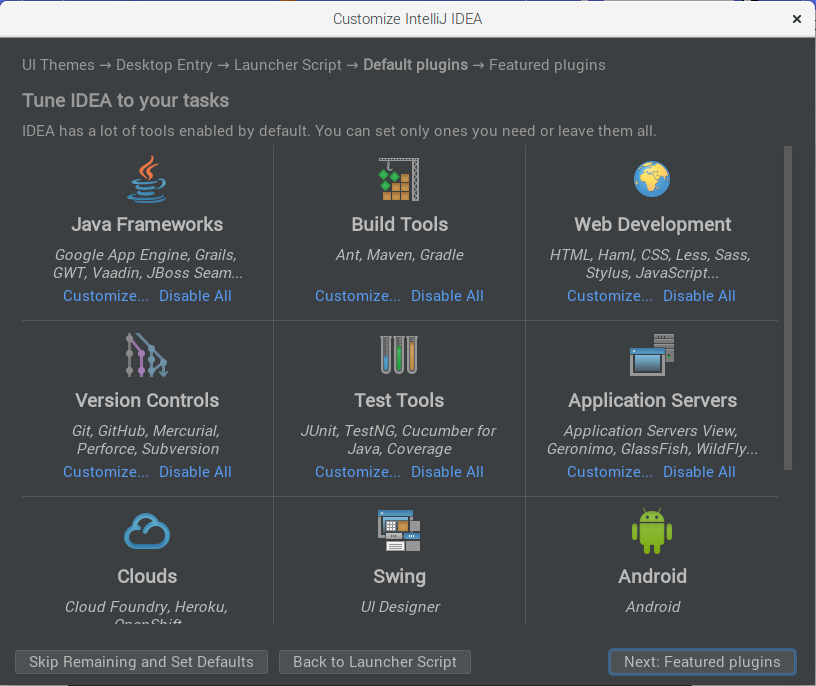Close the Customize IntelliJ IDEA dialog
This screenshot has width=816, height=686.
796,19
